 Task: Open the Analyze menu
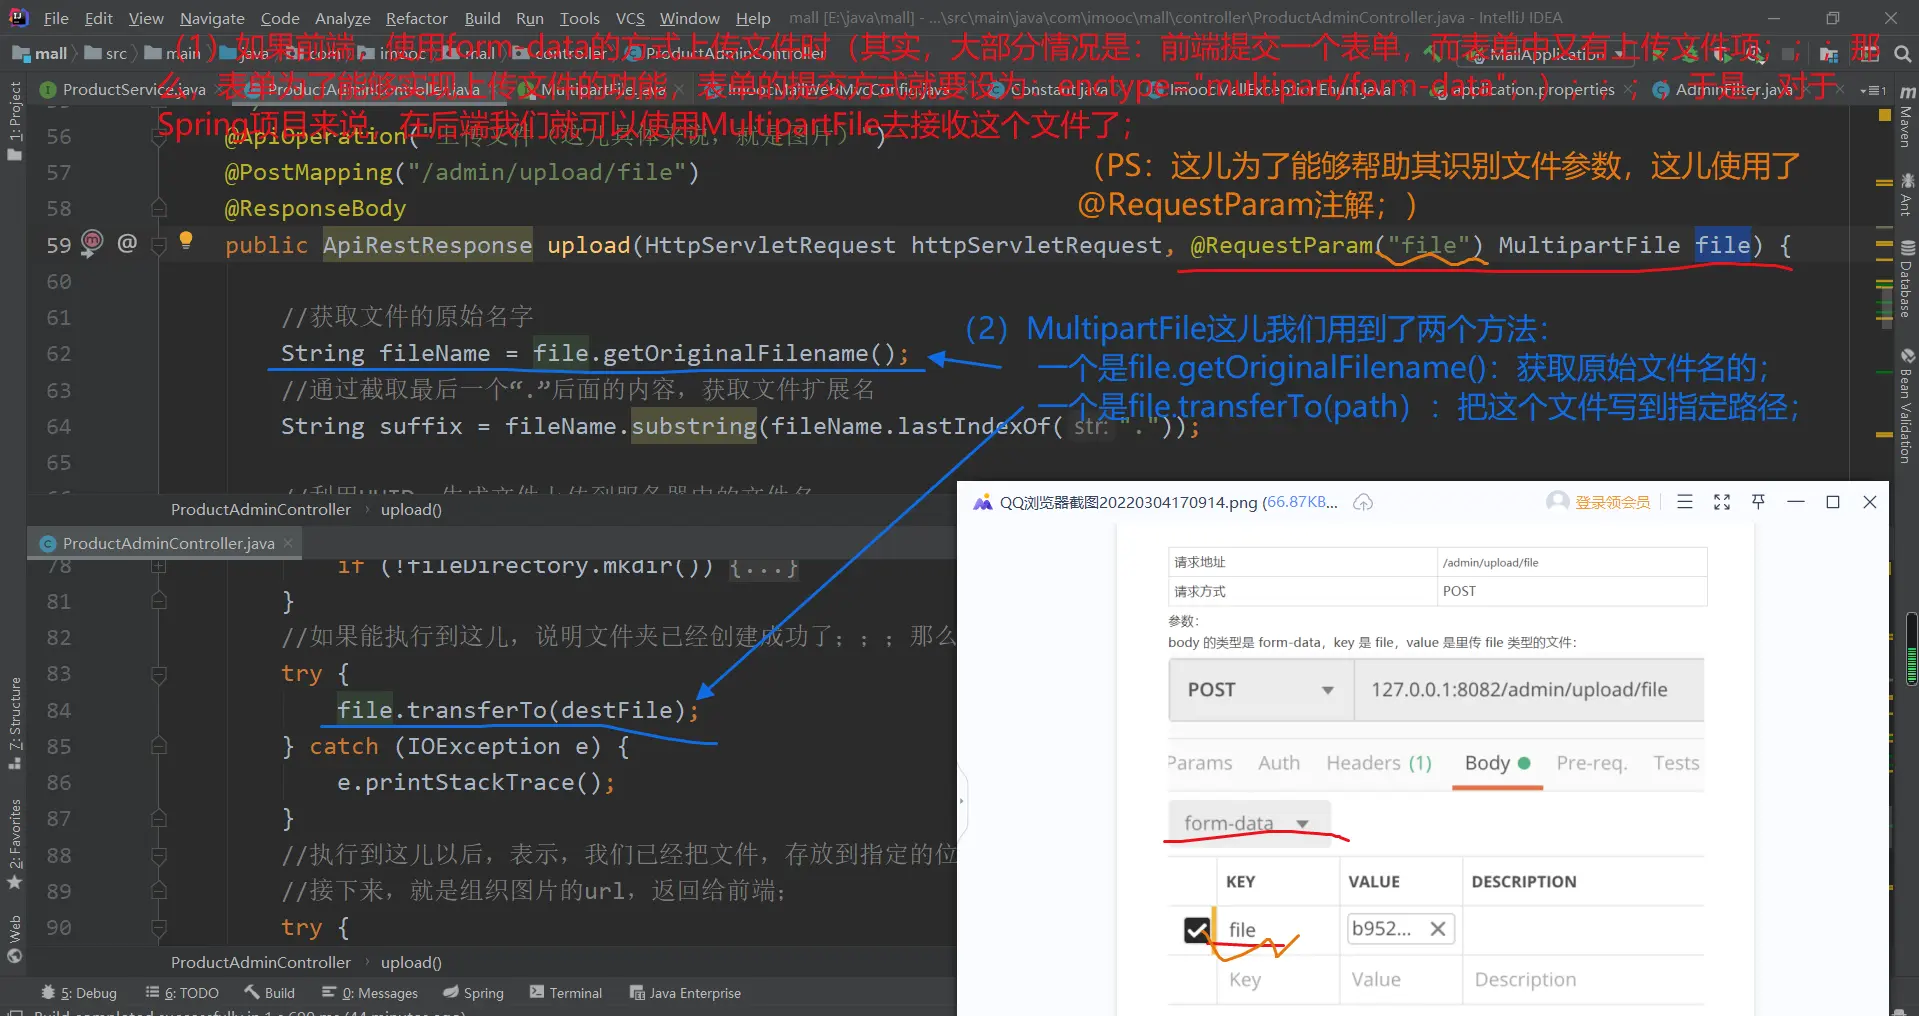coord(343,18)
